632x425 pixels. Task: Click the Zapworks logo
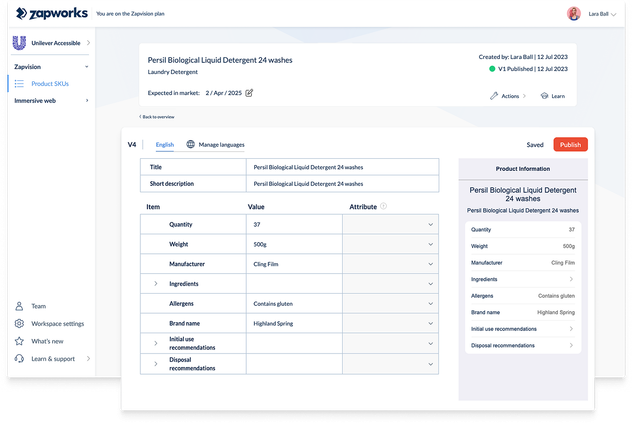51,13
